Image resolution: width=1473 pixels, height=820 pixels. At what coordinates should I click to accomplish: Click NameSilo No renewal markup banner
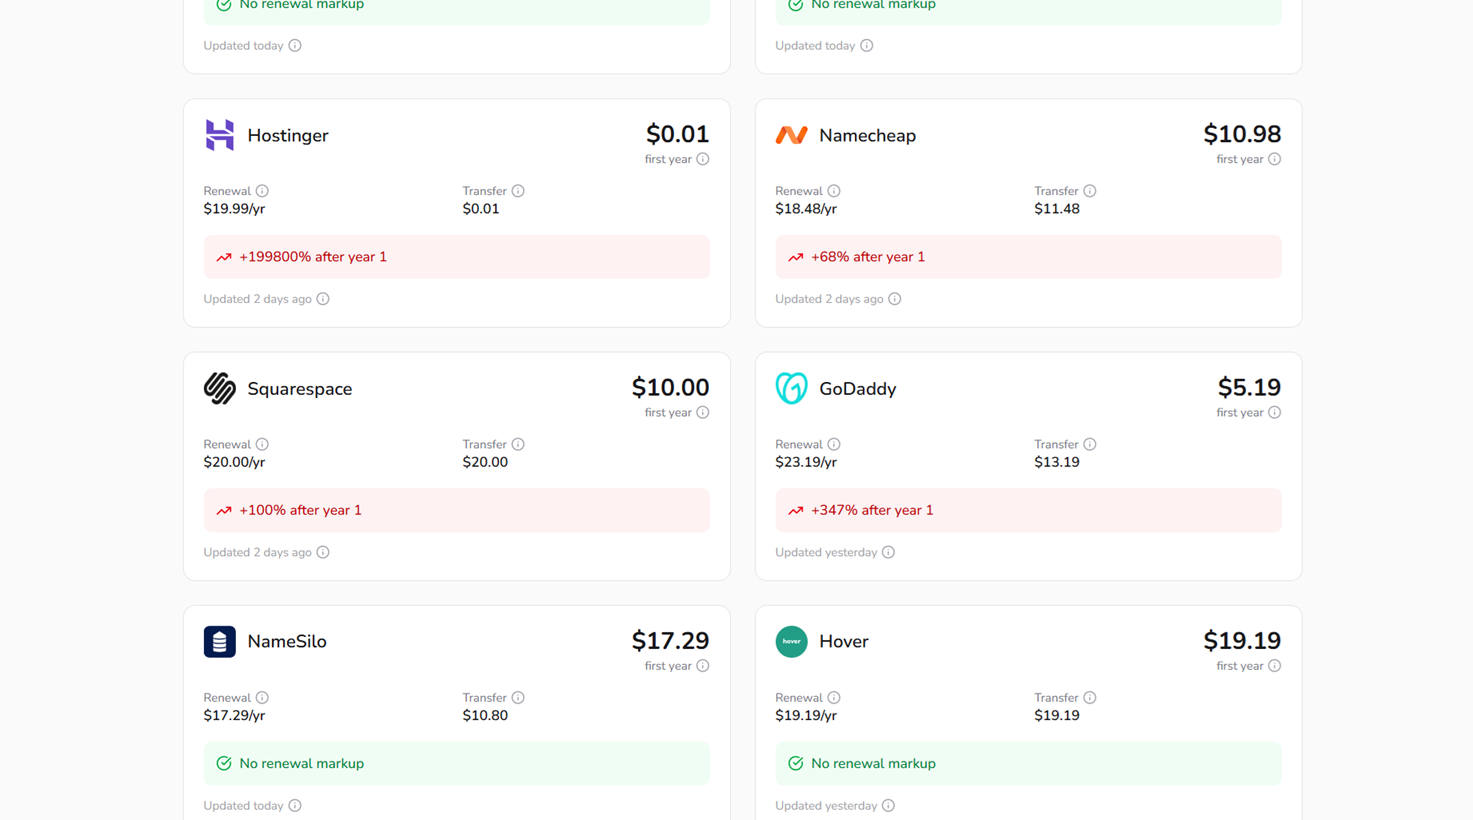pos(457,763)
